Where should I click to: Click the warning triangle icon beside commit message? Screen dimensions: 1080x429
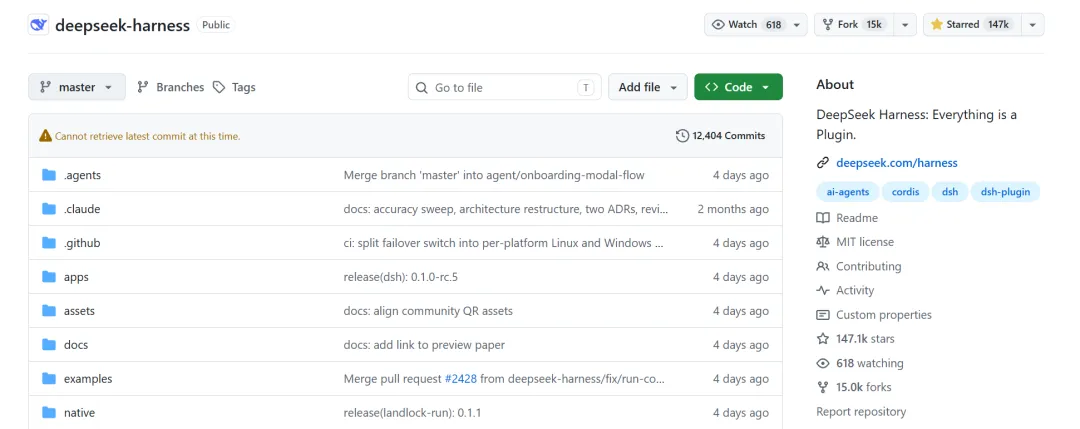click(x=45, y=136)
